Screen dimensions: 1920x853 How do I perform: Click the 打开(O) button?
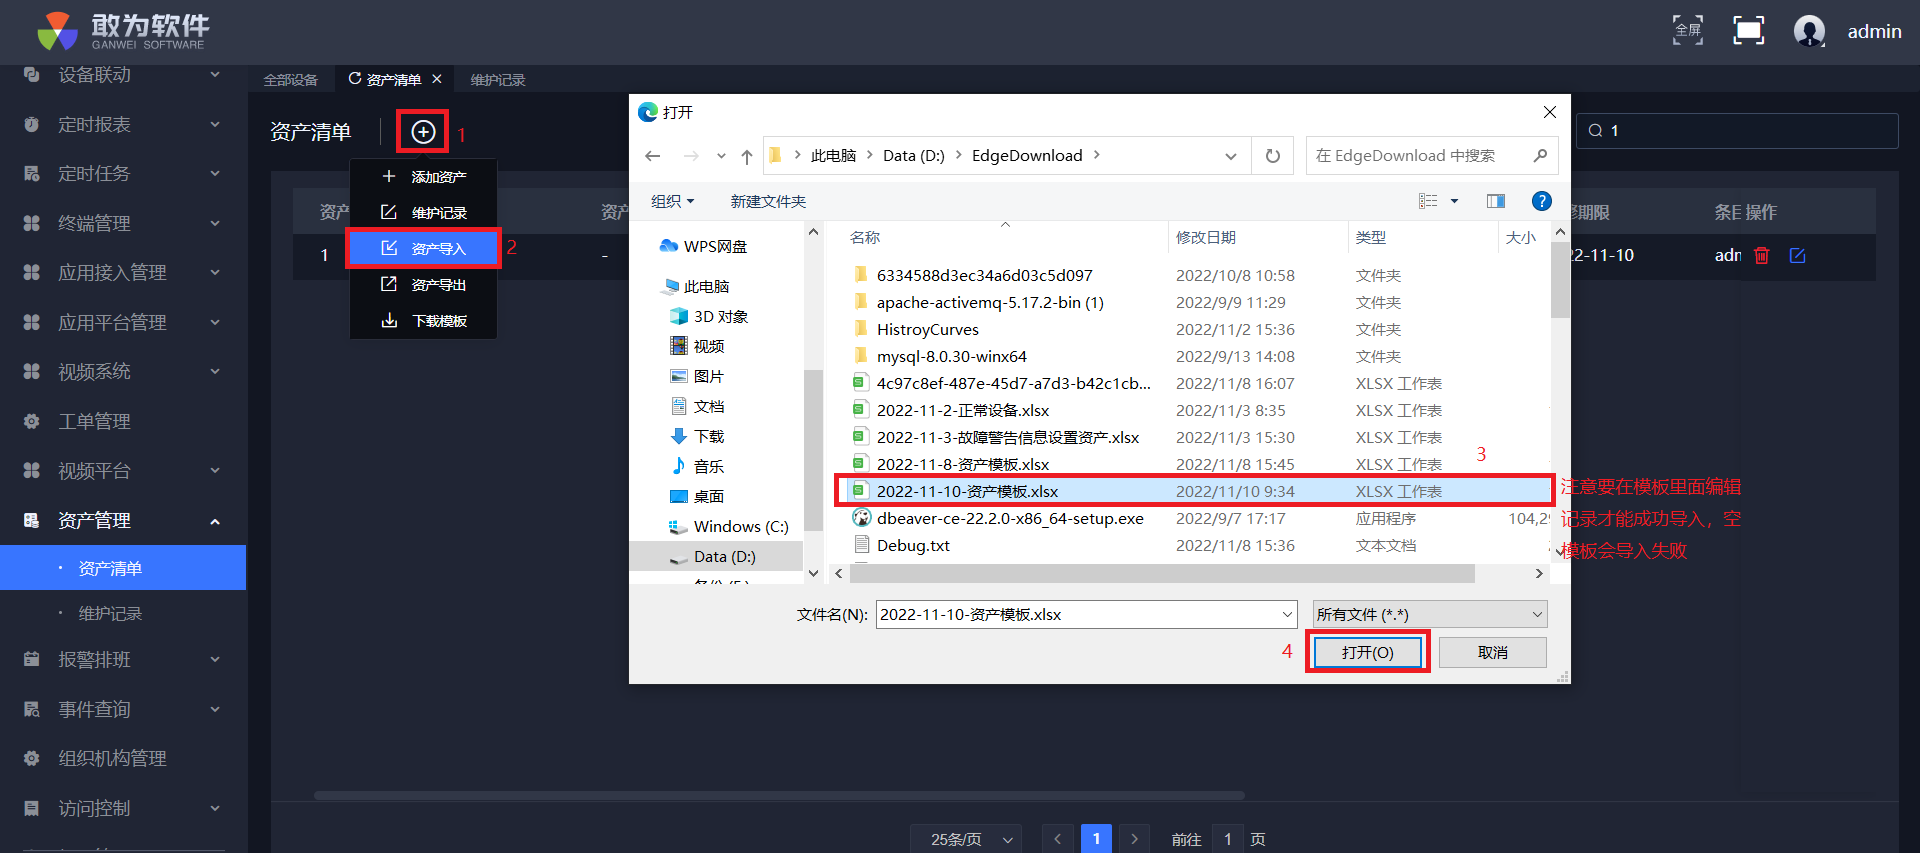(1367, 652)
